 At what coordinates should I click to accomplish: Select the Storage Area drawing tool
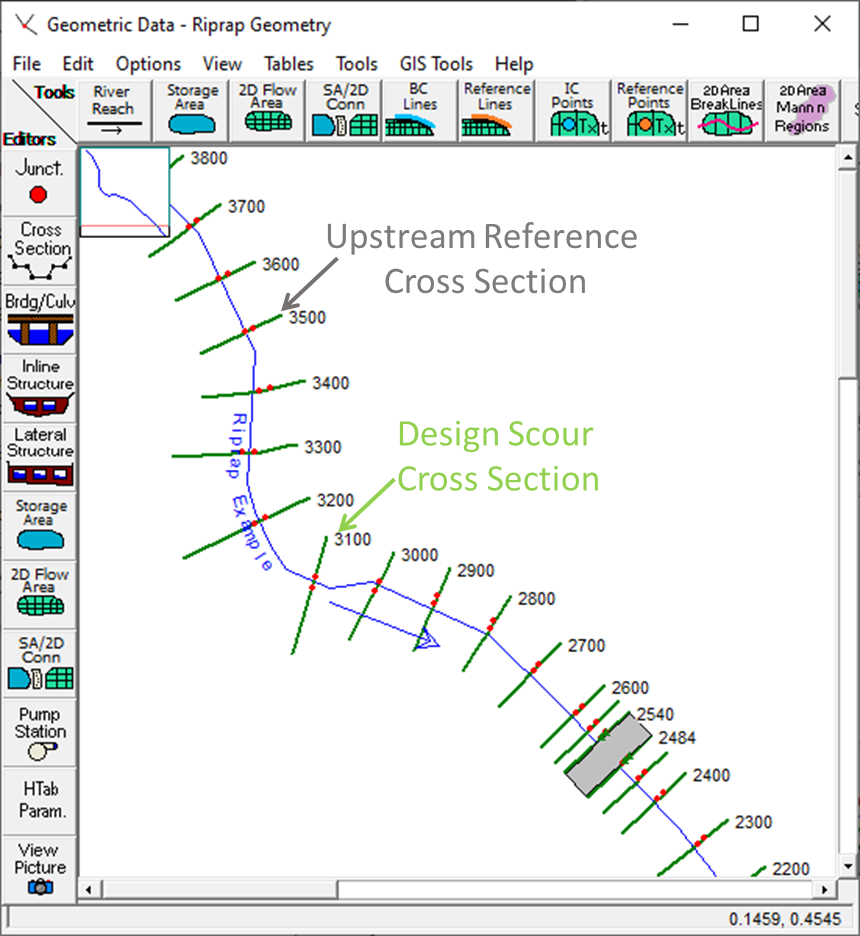pos(191,111)
